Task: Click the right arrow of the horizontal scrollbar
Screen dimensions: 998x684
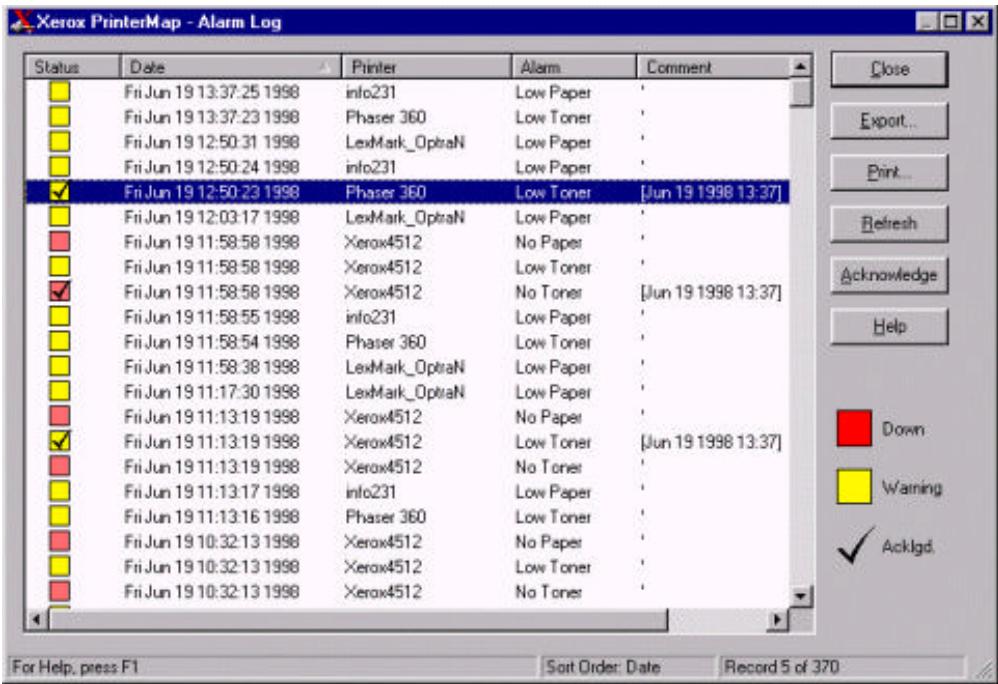Action: [x=778, y=619]
